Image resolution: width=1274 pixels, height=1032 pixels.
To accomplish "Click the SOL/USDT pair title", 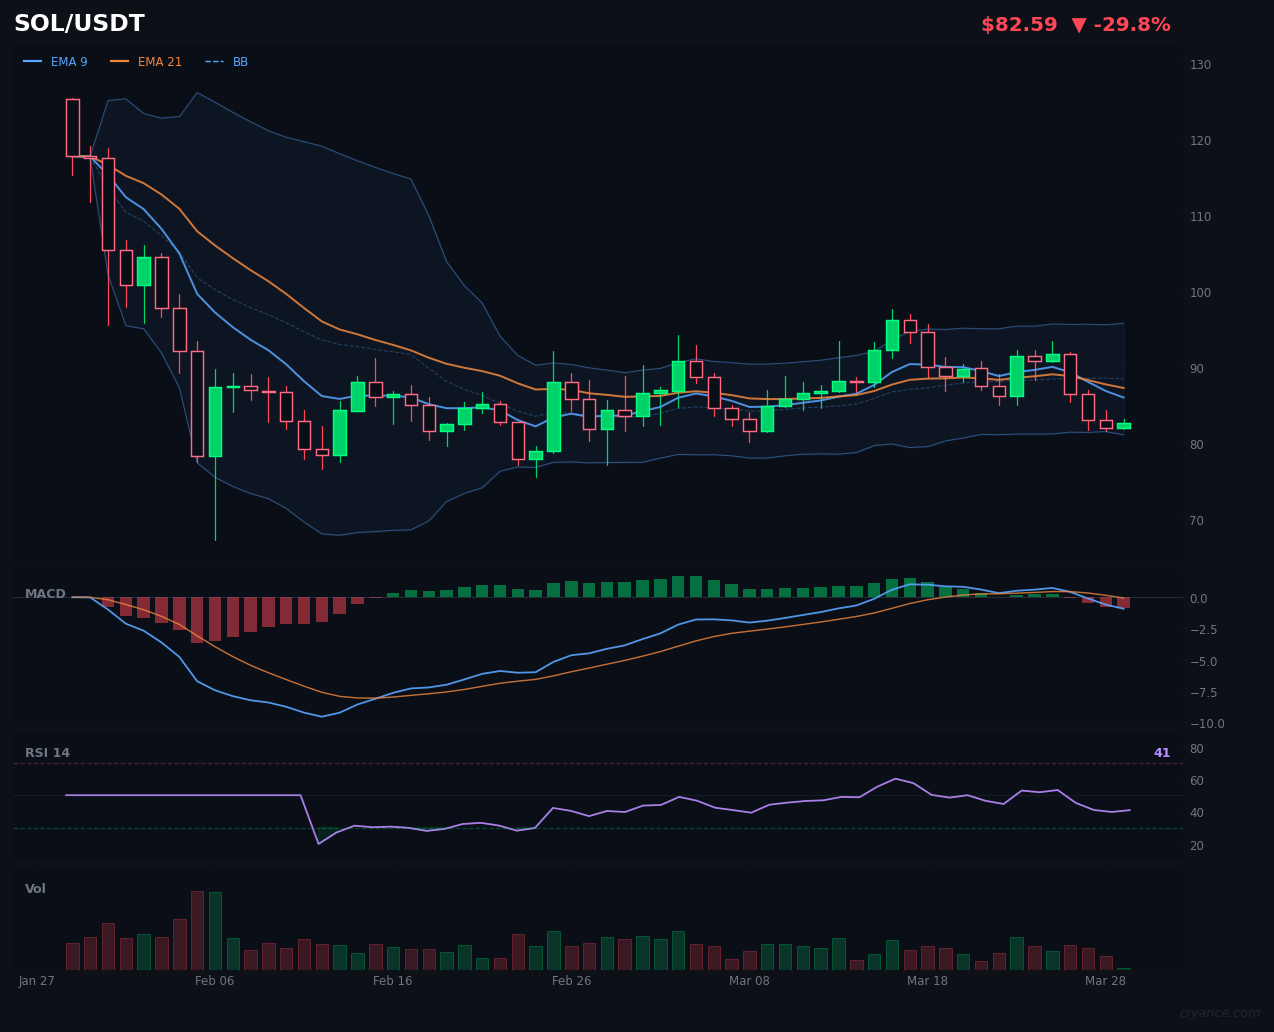I will pyautogui.click(x=79, y=24).
